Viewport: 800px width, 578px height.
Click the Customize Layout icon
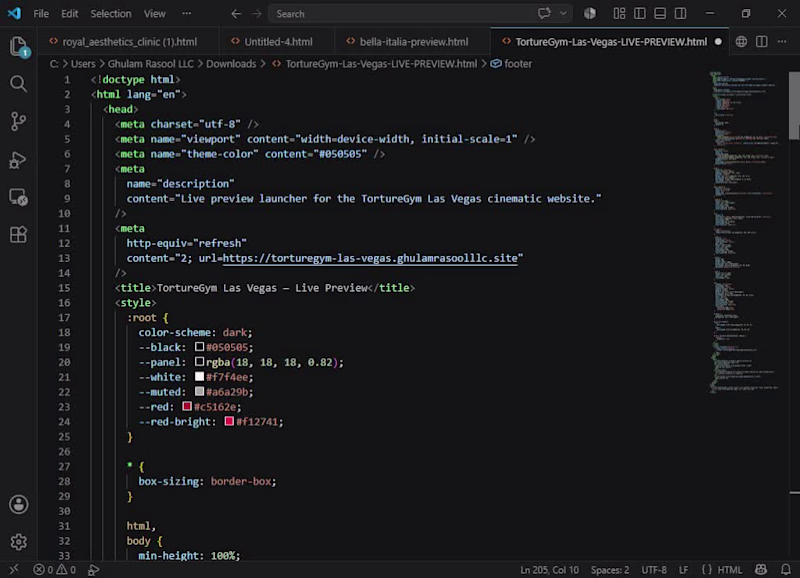click(x=619, y=13)
